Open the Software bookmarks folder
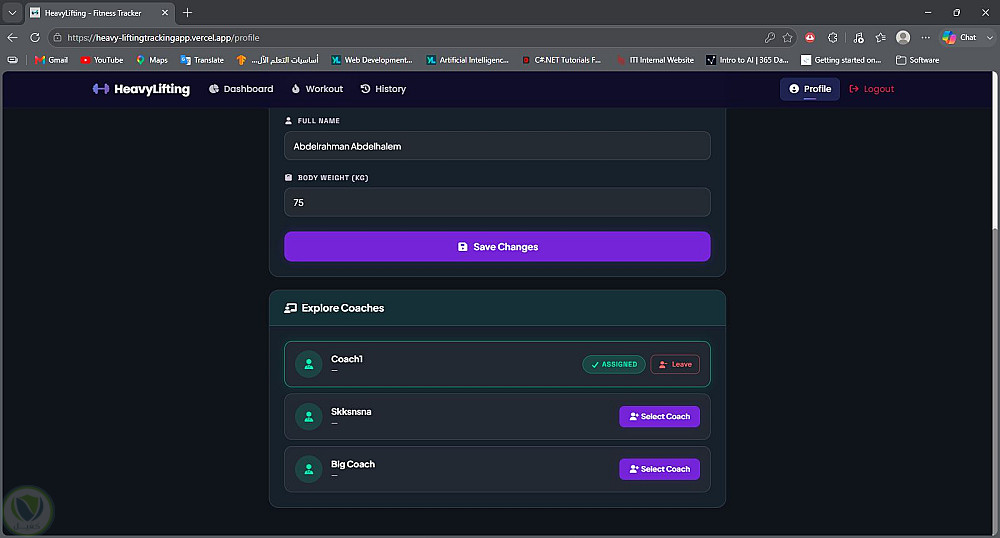 918,60
